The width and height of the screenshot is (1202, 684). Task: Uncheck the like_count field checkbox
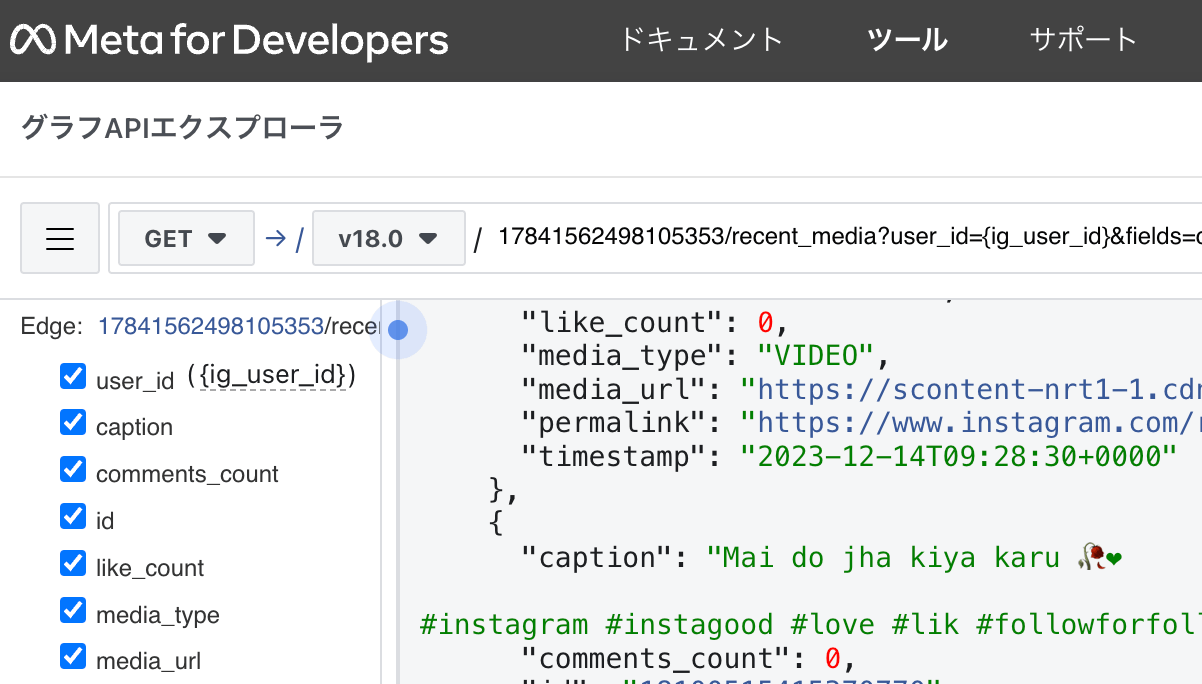click(73, 564)
